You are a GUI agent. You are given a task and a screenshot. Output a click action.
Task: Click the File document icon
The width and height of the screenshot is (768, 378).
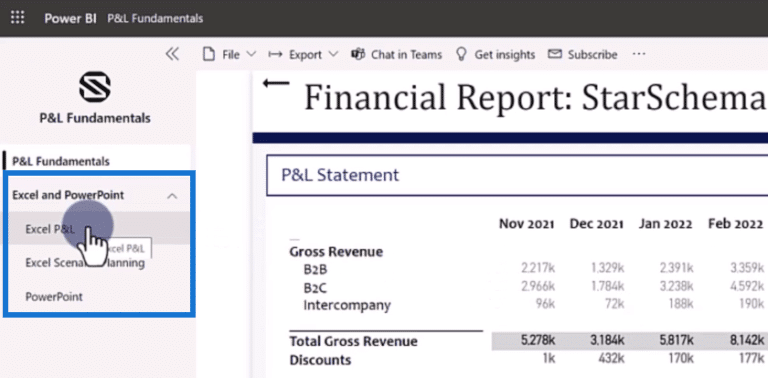pyautogui.click(x=209, y=54)
